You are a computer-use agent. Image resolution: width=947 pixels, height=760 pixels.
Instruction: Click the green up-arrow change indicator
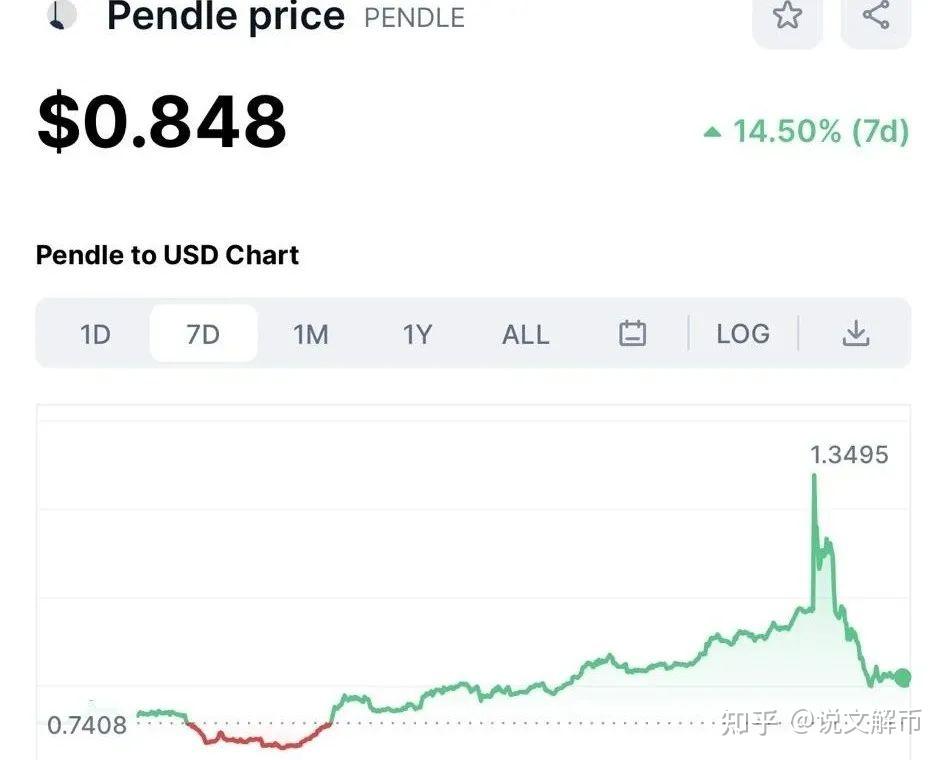tap(712, 131)
